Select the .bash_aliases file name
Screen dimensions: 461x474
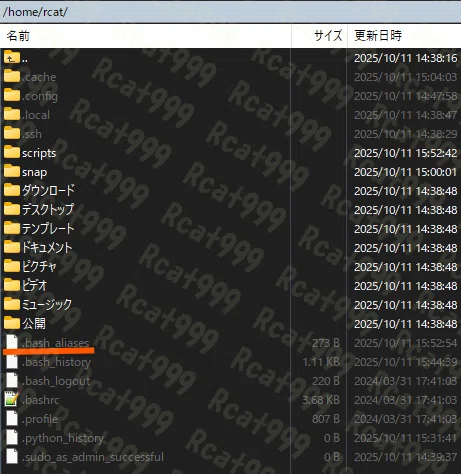pyautogui.click(x=56, y=343)
